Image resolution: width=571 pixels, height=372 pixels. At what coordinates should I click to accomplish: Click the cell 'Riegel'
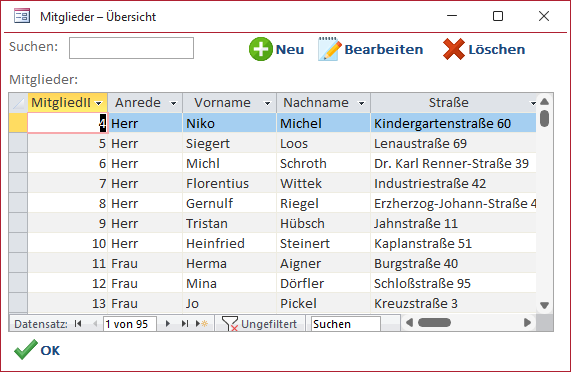tap(323, 203)
